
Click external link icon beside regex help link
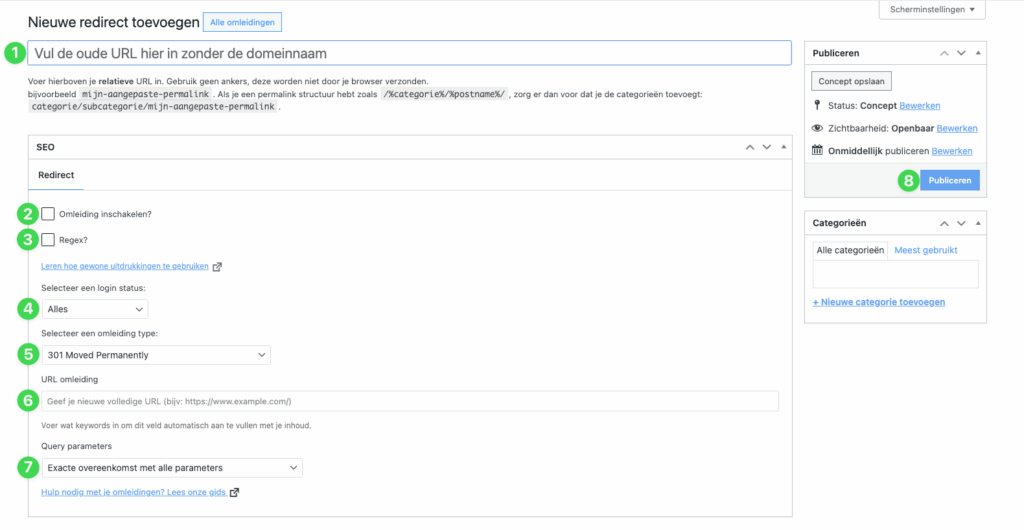click(x=217, y=267)
